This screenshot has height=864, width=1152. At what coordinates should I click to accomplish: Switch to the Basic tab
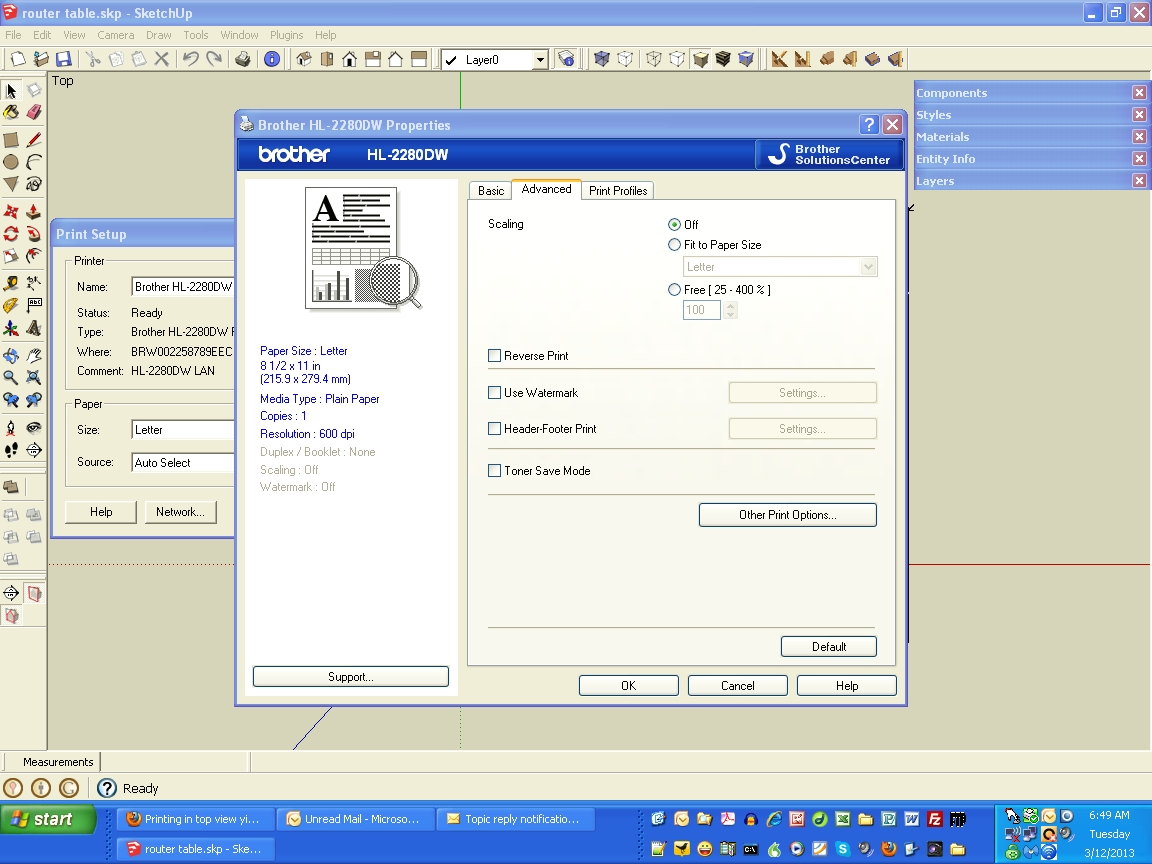[491, 191]
